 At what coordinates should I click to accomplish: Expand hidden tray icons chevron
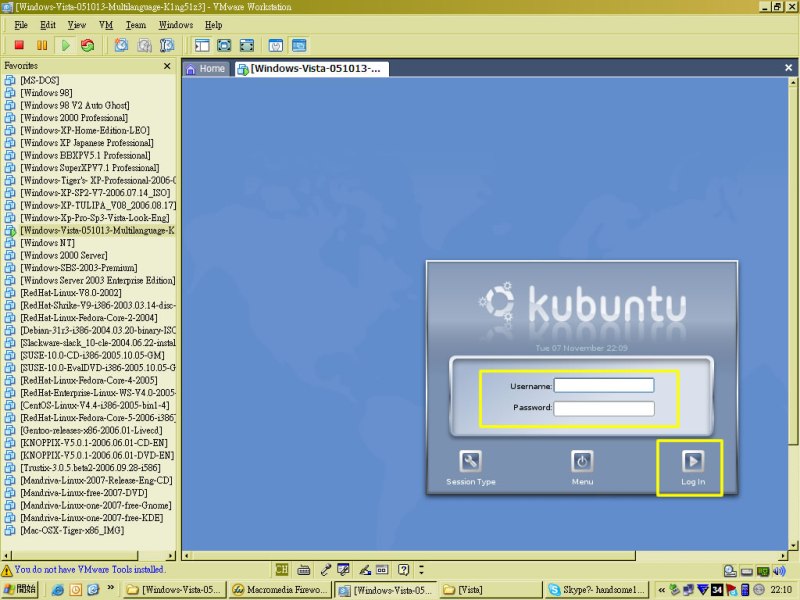(661, 590)
